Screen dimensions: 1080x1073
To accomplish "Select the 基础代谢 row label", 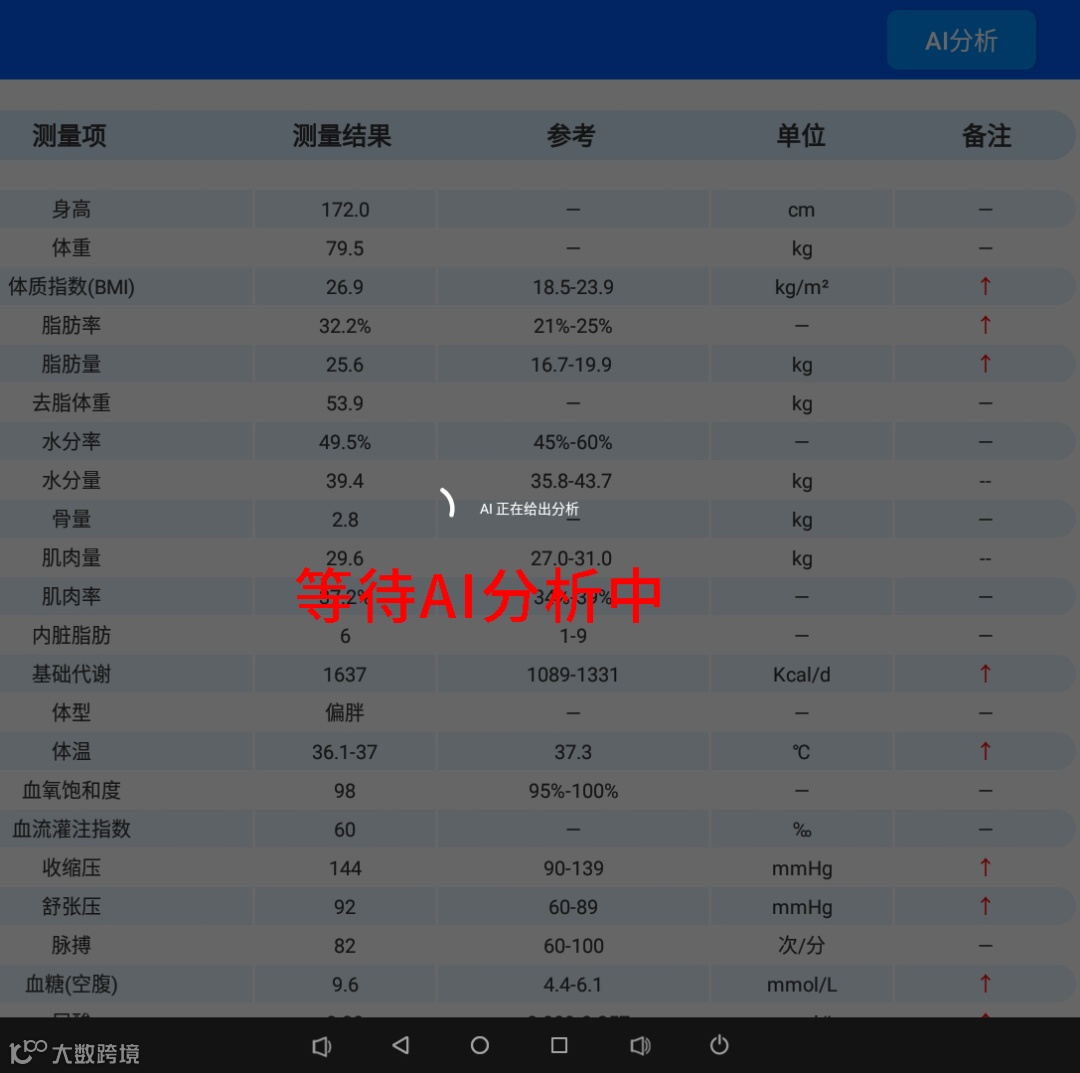I will pos(71,674).
